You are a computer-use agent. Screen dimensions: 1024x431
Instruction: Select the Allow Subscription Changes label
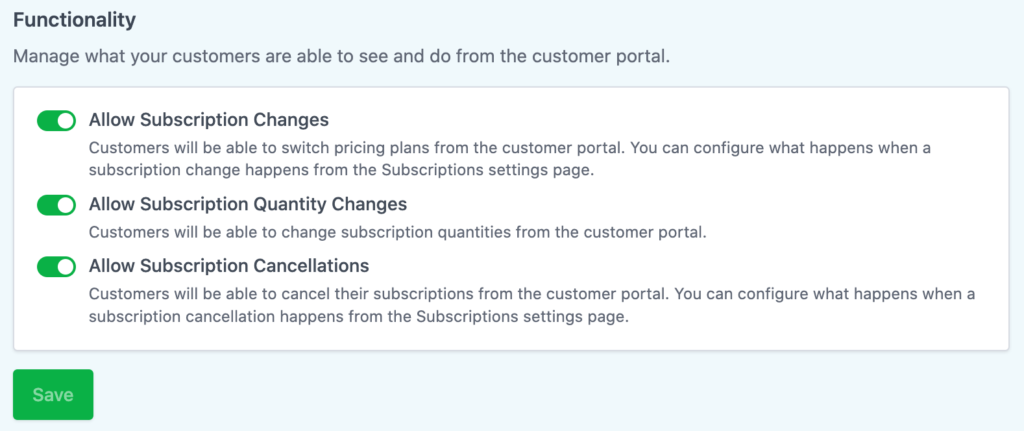pos(208,121)
